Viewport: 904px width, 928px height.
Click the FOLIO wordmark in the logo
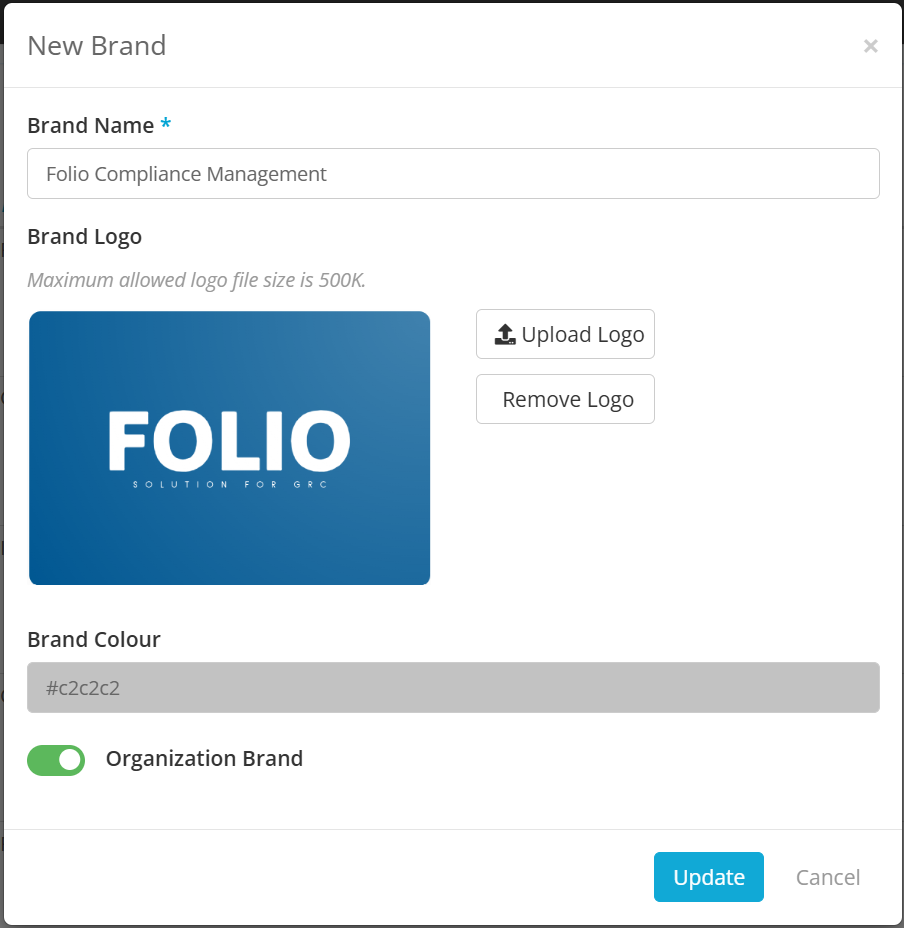click(x=229, y=441)
